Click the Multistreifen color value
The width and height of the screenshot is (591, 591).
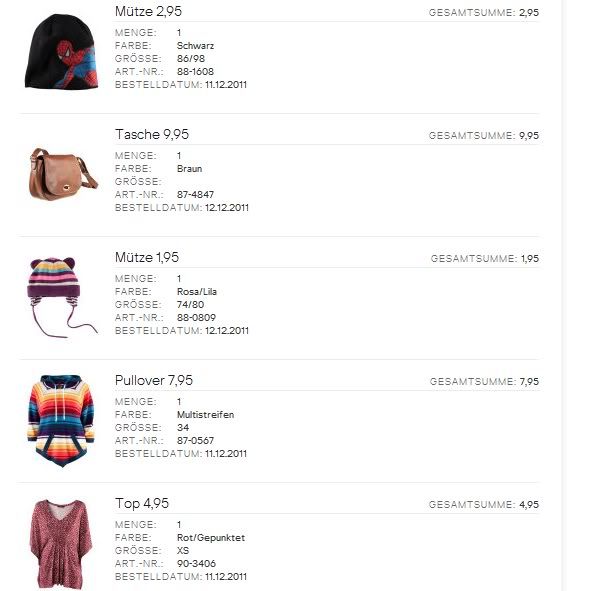205,415
